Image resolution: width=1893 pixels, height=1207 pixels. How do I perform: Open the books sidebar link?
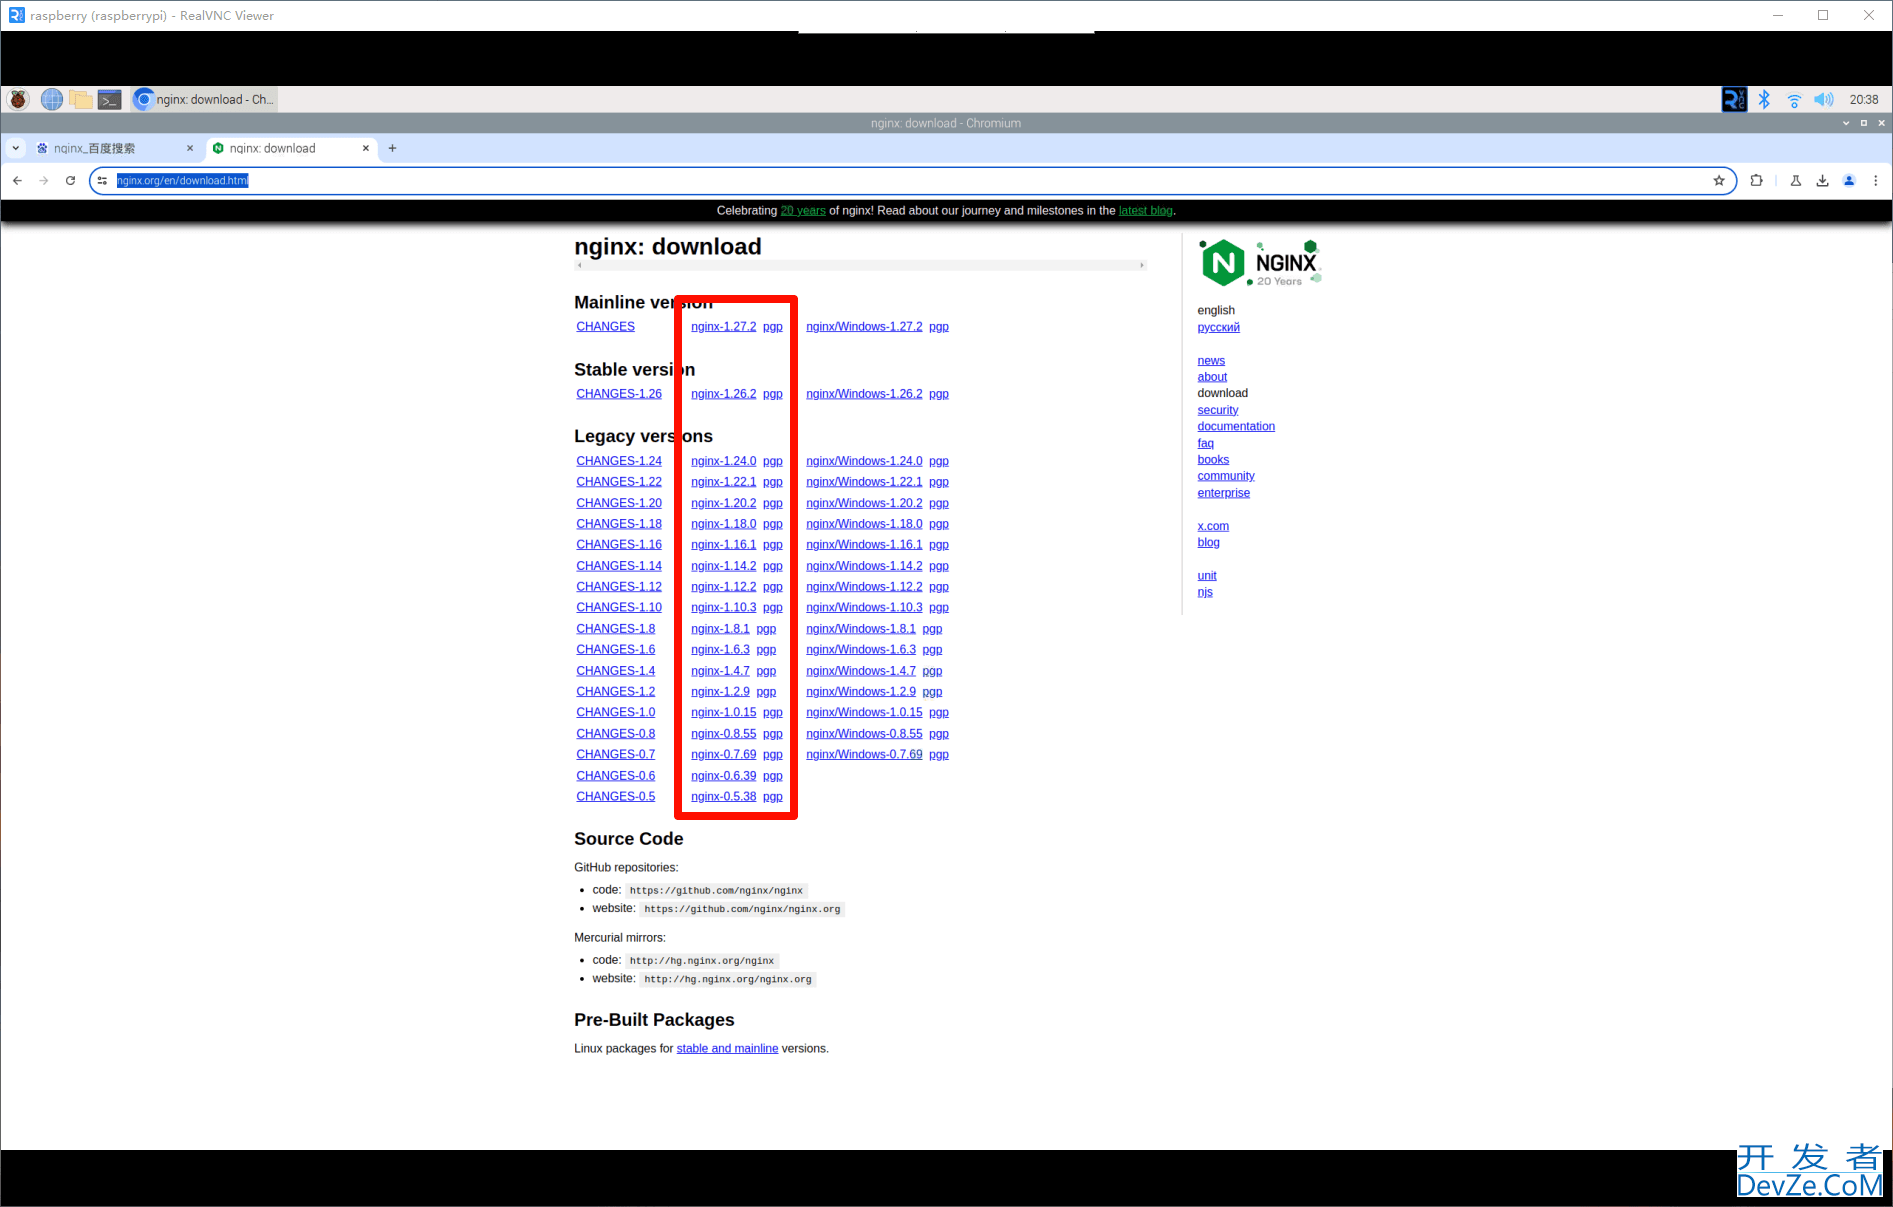pyautogui.click(x=1213, y=460)
